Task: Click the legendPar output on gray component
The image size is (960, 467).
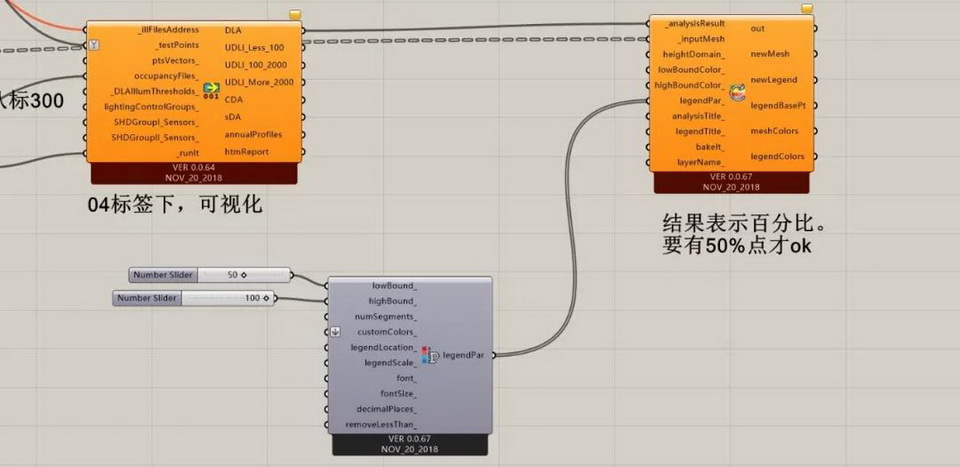Action: (464, 355)
